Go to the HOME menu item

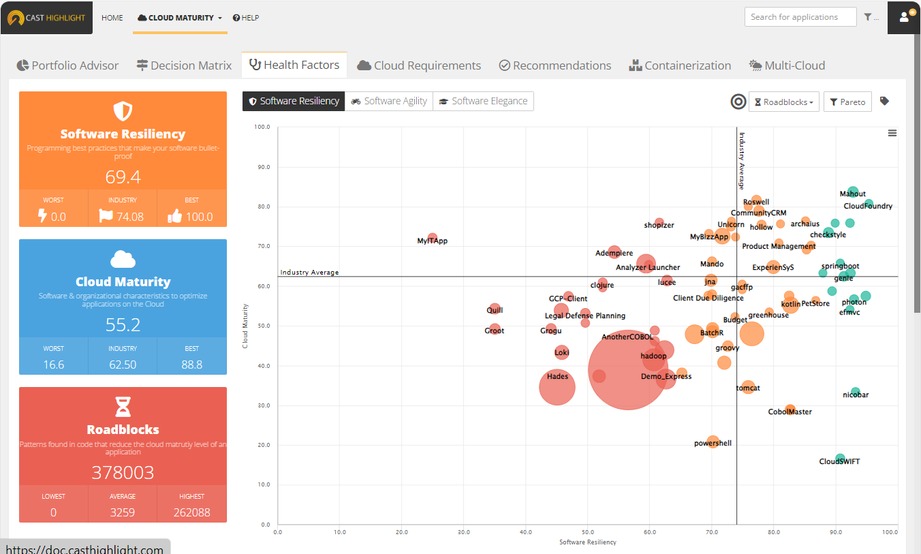(112, 18)
